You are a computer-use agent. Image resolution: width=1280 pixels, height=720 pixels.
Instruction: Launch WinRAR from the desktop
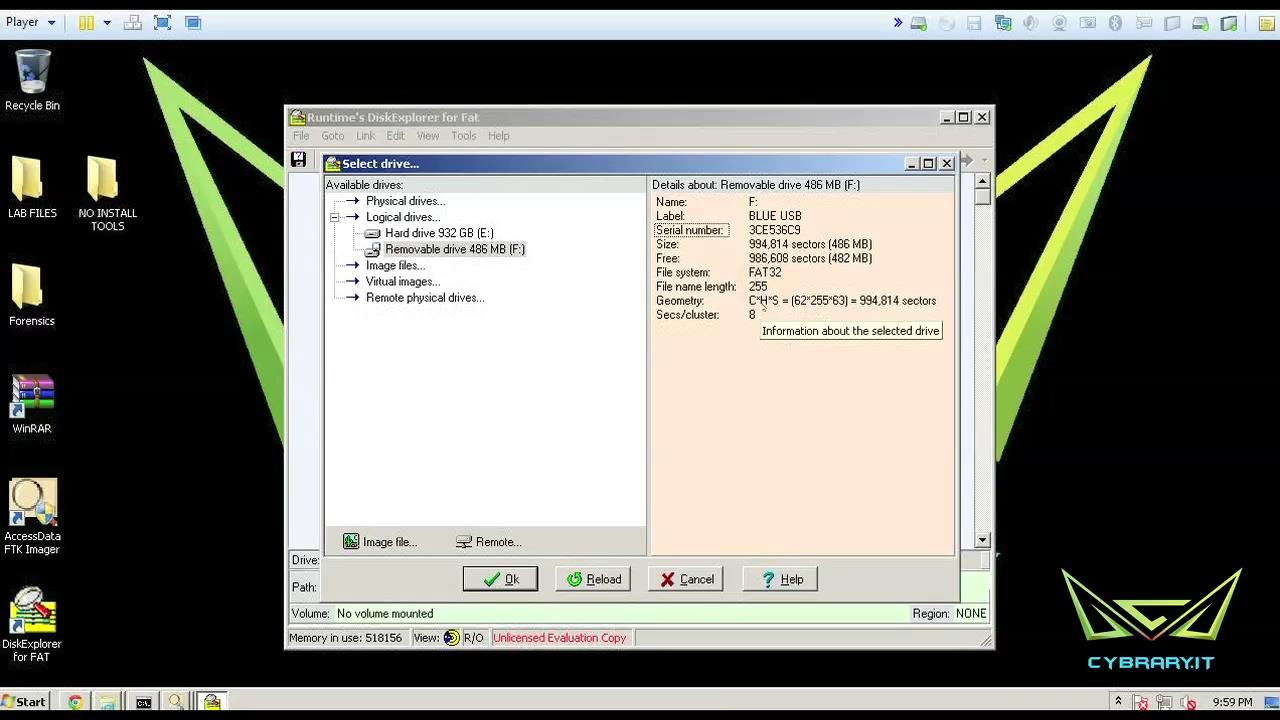pyautogui.click(x=32, y=404)
